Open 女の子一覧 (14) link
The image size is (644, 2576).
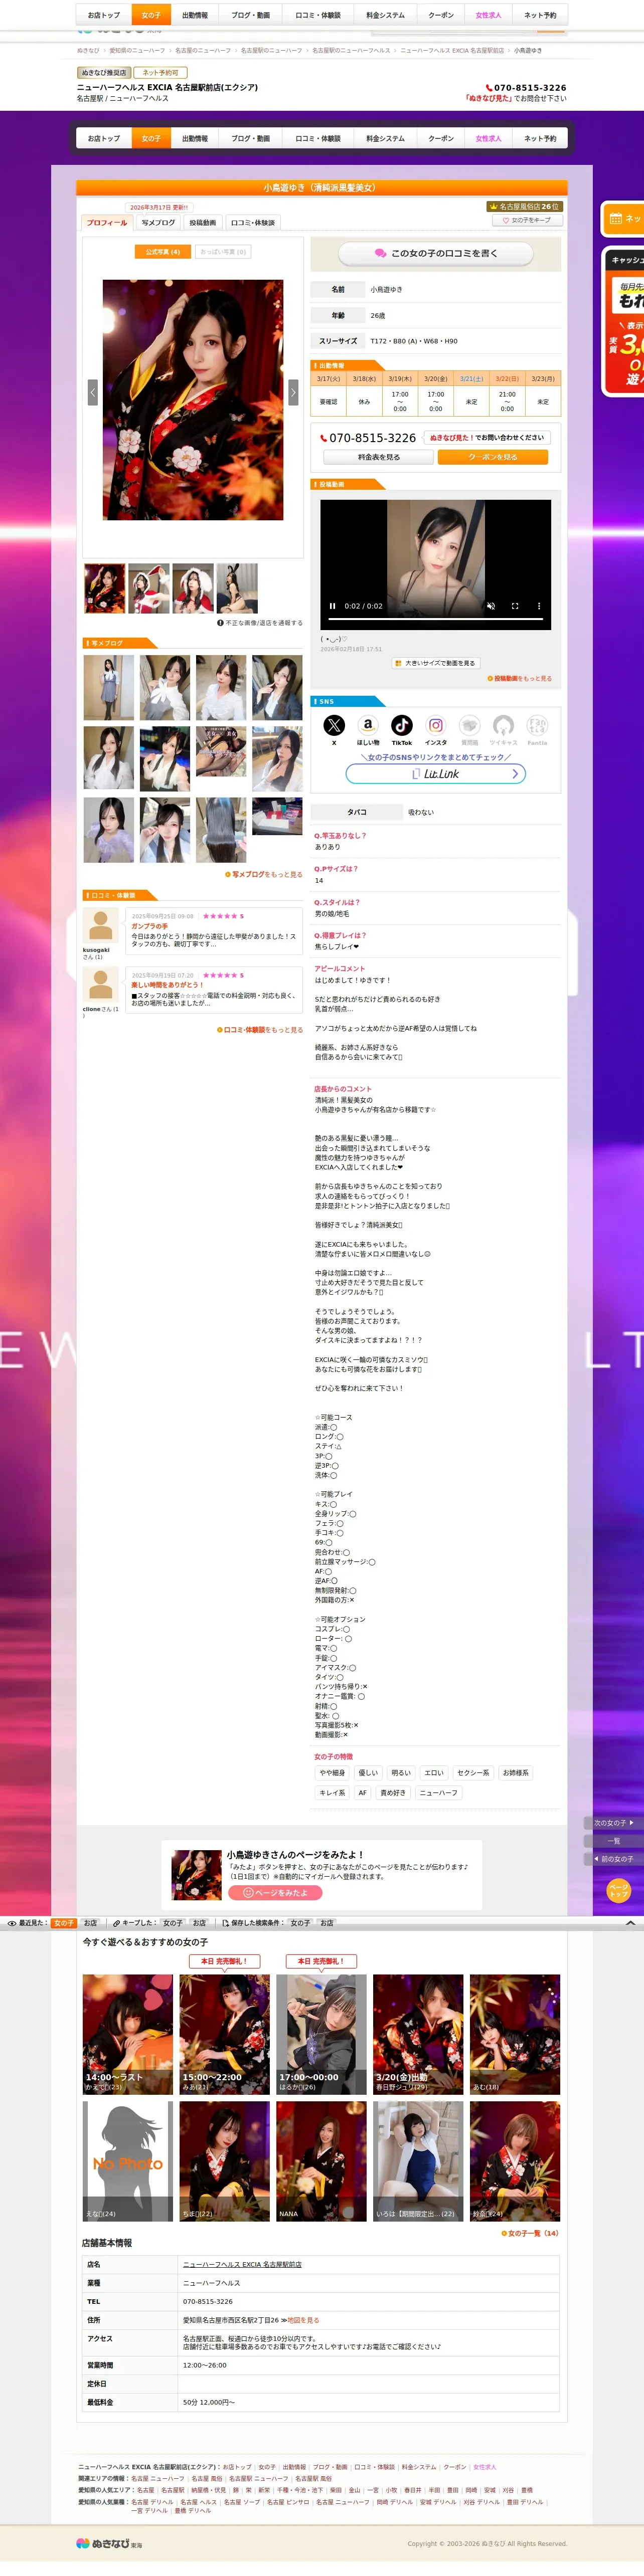(x=530, y=2233)
